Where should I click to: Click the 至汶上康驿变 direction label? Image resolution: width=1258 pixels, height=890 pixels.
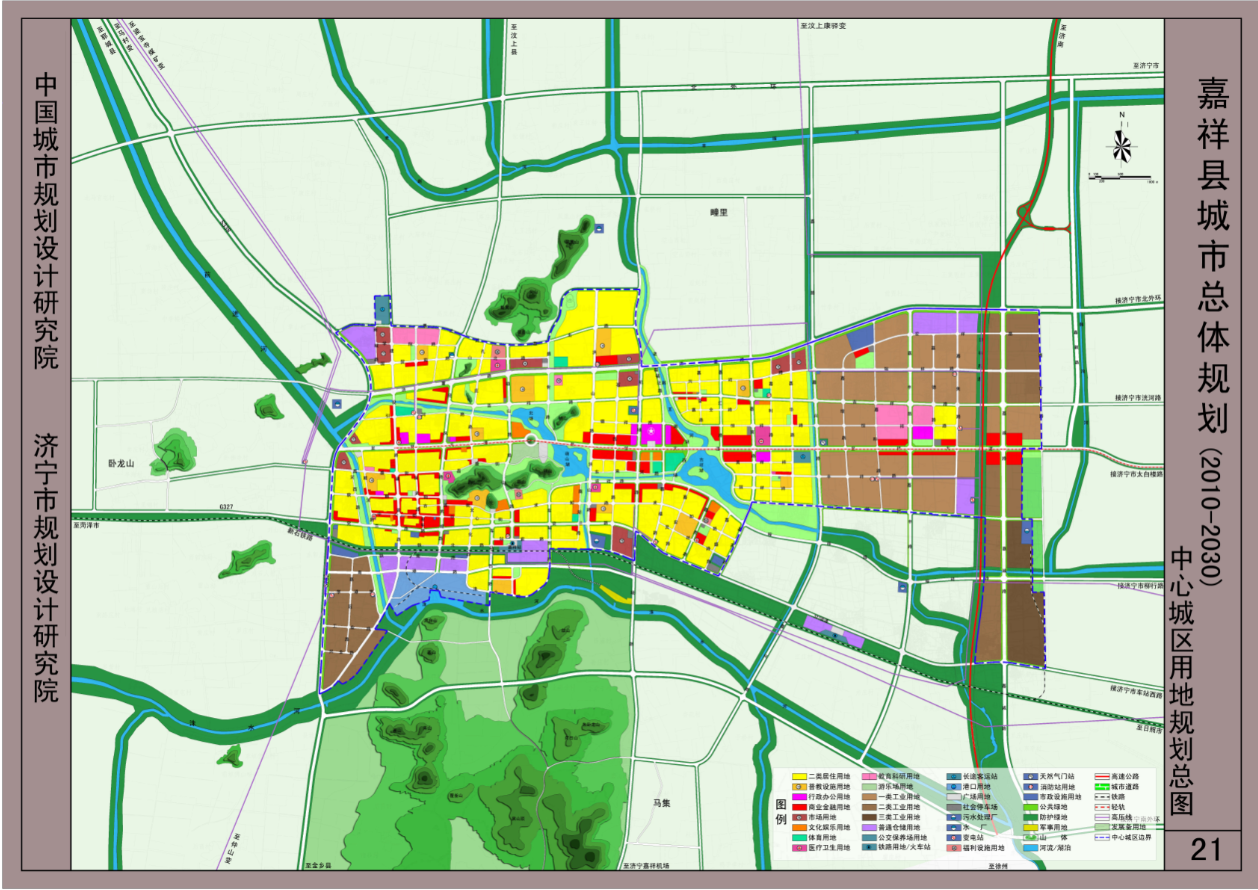tap(823, 25)
